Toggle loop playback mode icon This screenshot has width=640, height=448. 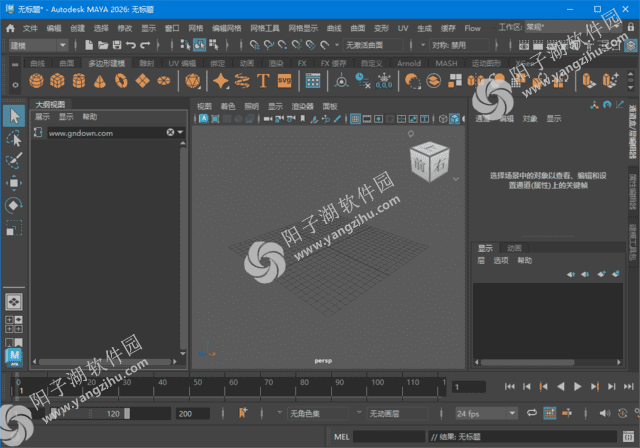point(531,413)
